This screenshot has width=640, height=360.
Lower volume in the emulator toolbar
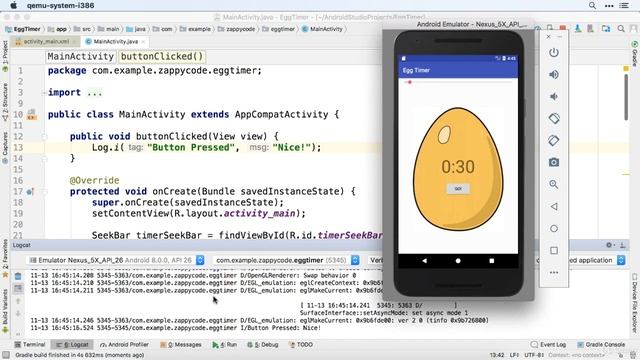click(553, 97)
